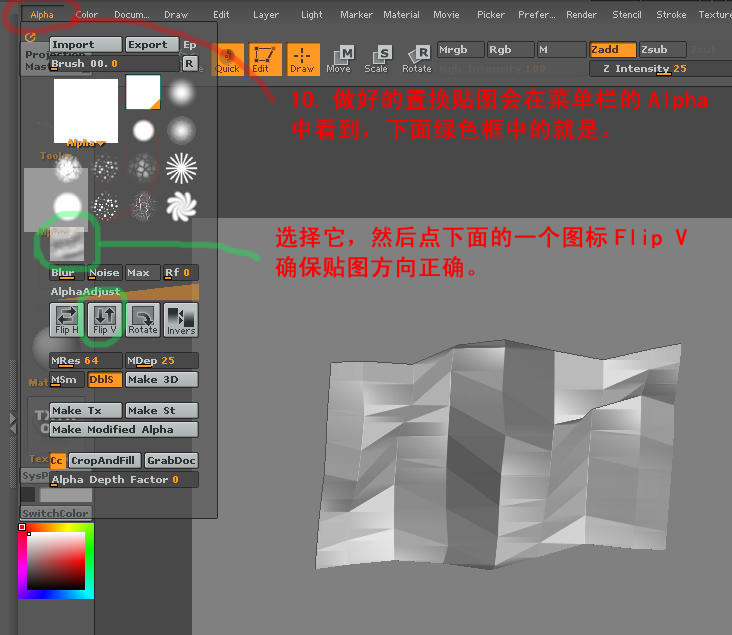Select the cracked cell pattern alpha
The image size is (732, 635).
pos(143,168)
